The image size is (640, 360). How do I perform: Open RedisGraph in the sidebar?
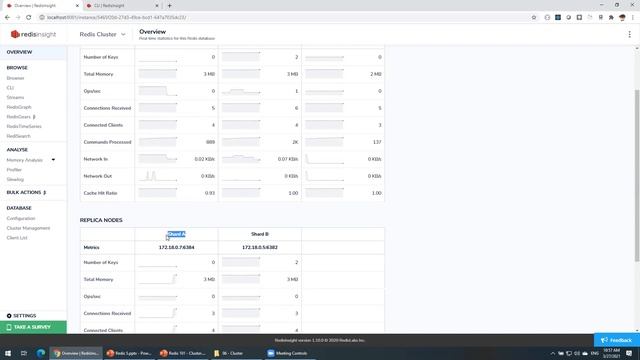coord(19,107)
